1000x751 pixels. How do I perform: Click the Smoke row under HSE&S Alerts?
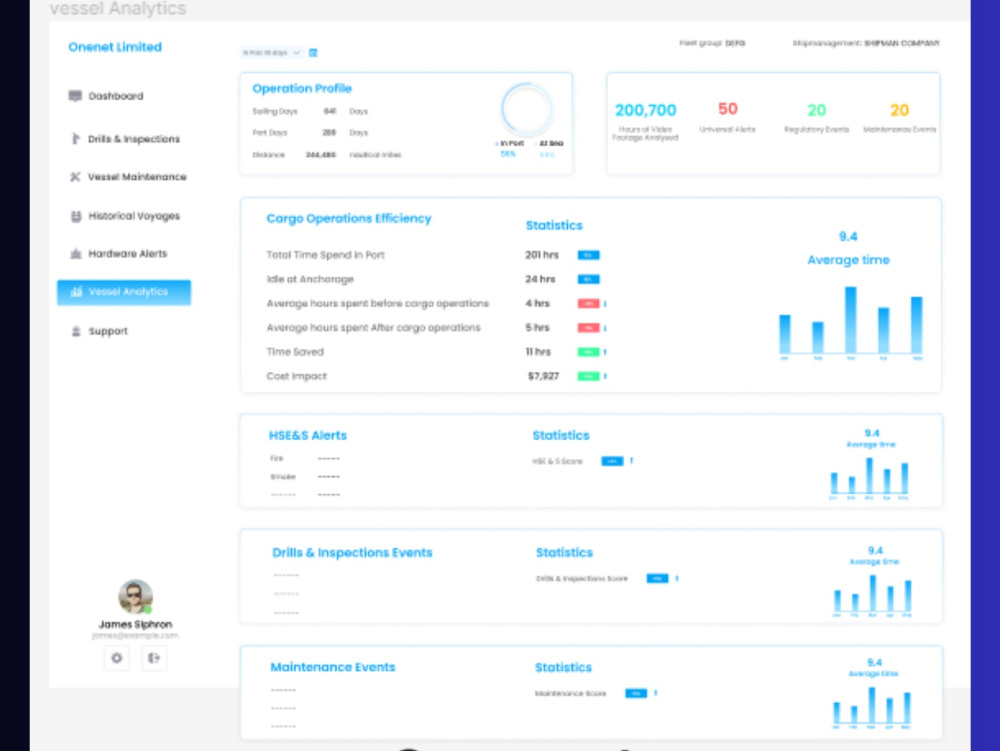(x=305, y=476)
